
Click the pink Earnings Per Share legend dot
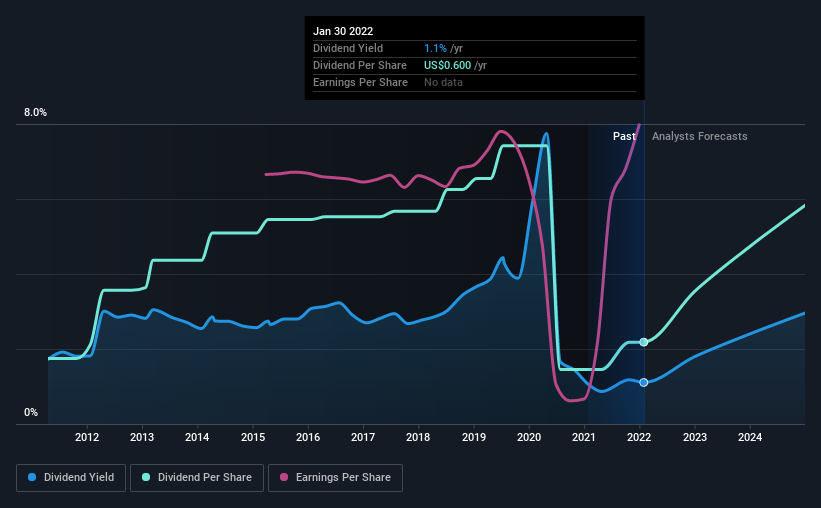284,477
